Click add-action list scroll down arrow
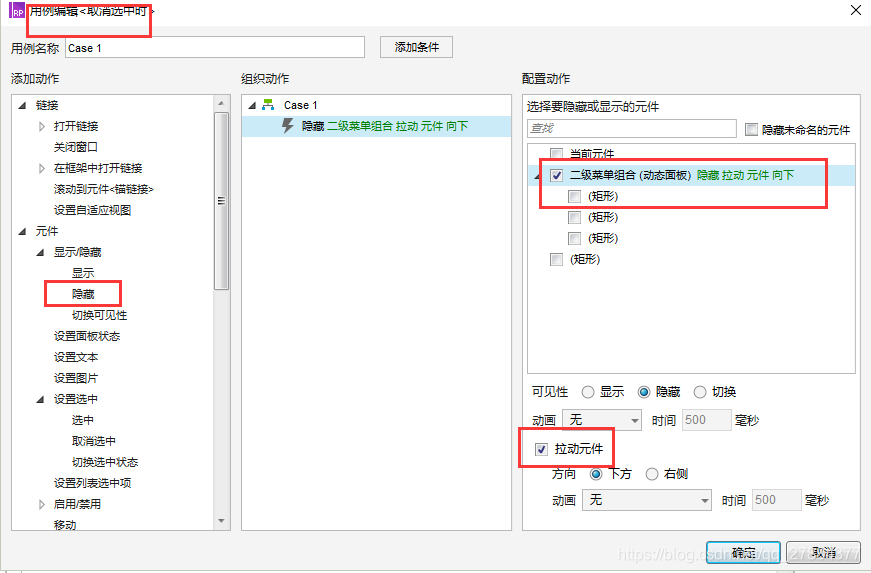The image size is (871, 573). tap(222, 521)
